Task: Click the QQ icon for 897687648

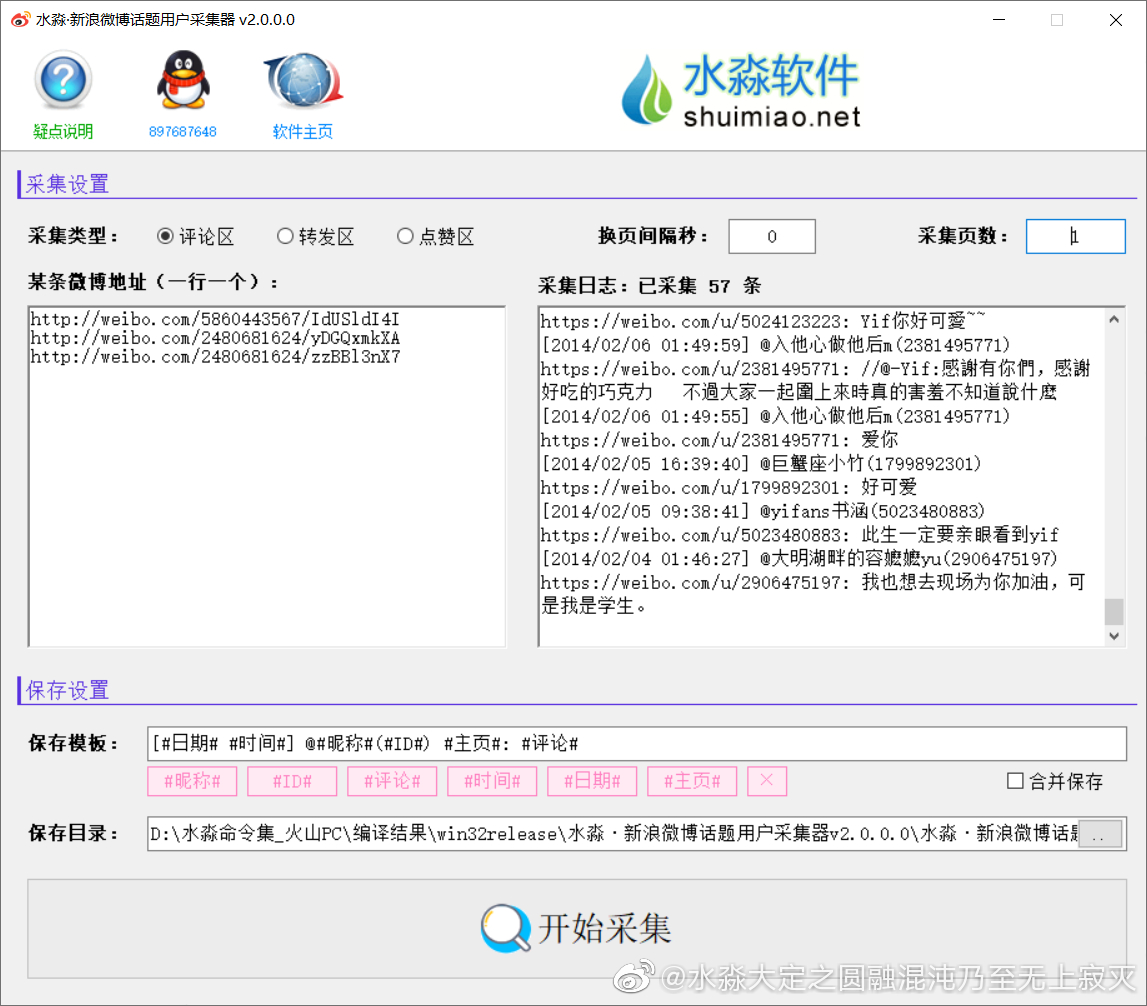Action: pos(183,80)
